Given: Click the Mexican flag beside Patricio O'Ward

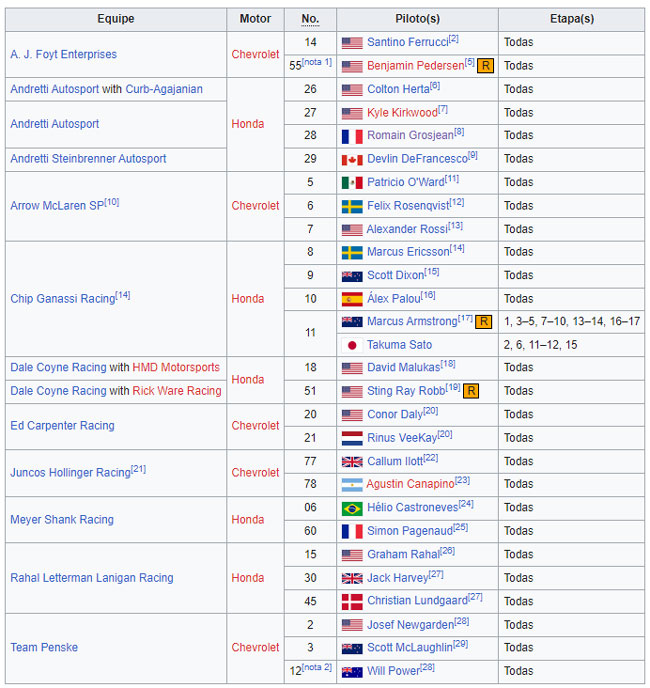Looking at the screenshot, I should 352,183.
